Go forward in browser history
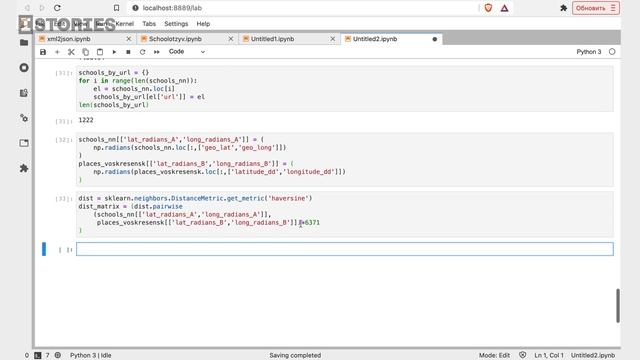Viewport: 640px width, 360px height. [x=42, y=8]
